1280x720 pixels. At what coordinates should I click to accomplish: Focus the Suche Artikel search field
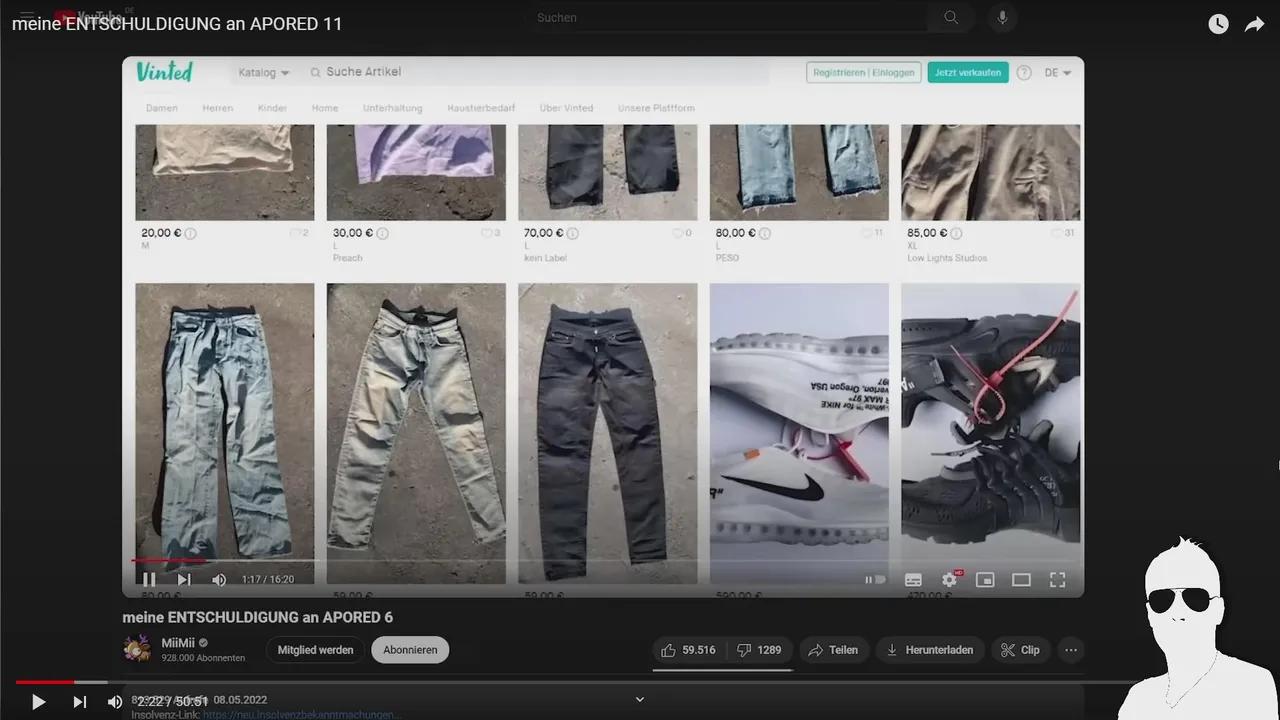pyautogui.click(x=538, y=72)
